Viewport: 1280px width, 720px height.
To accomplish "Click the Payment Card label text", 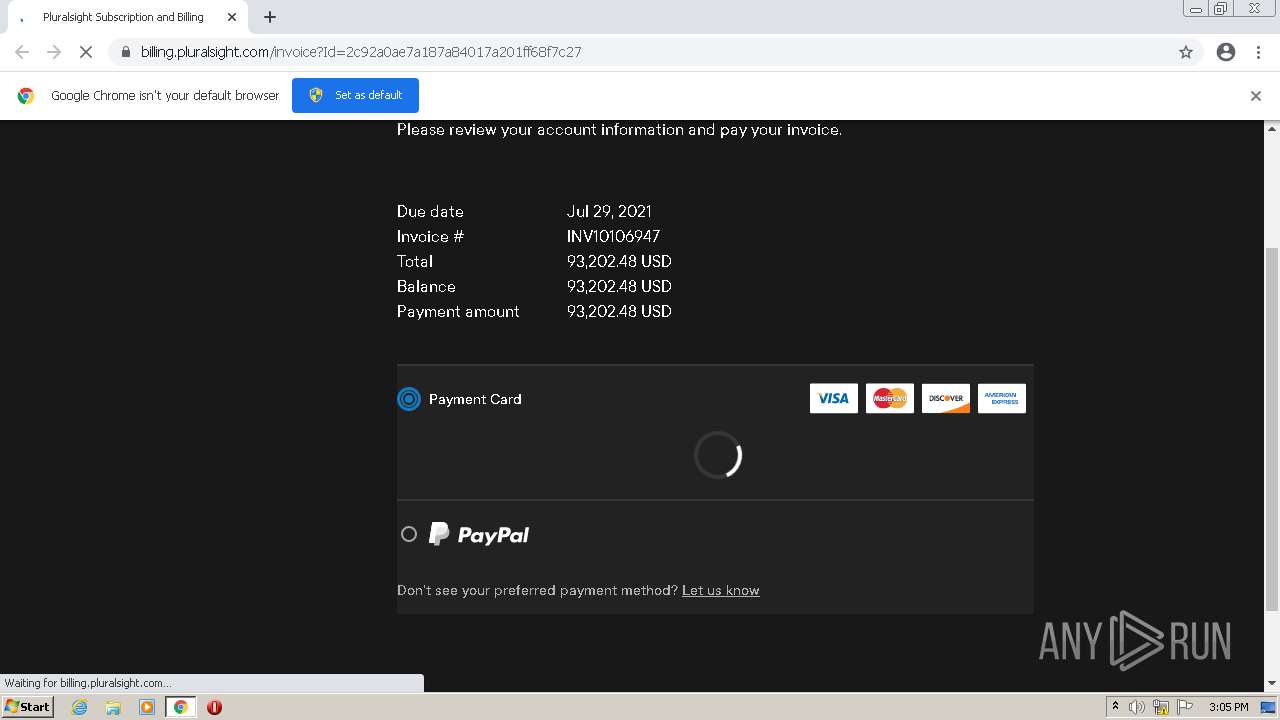I will coord(475,399).
